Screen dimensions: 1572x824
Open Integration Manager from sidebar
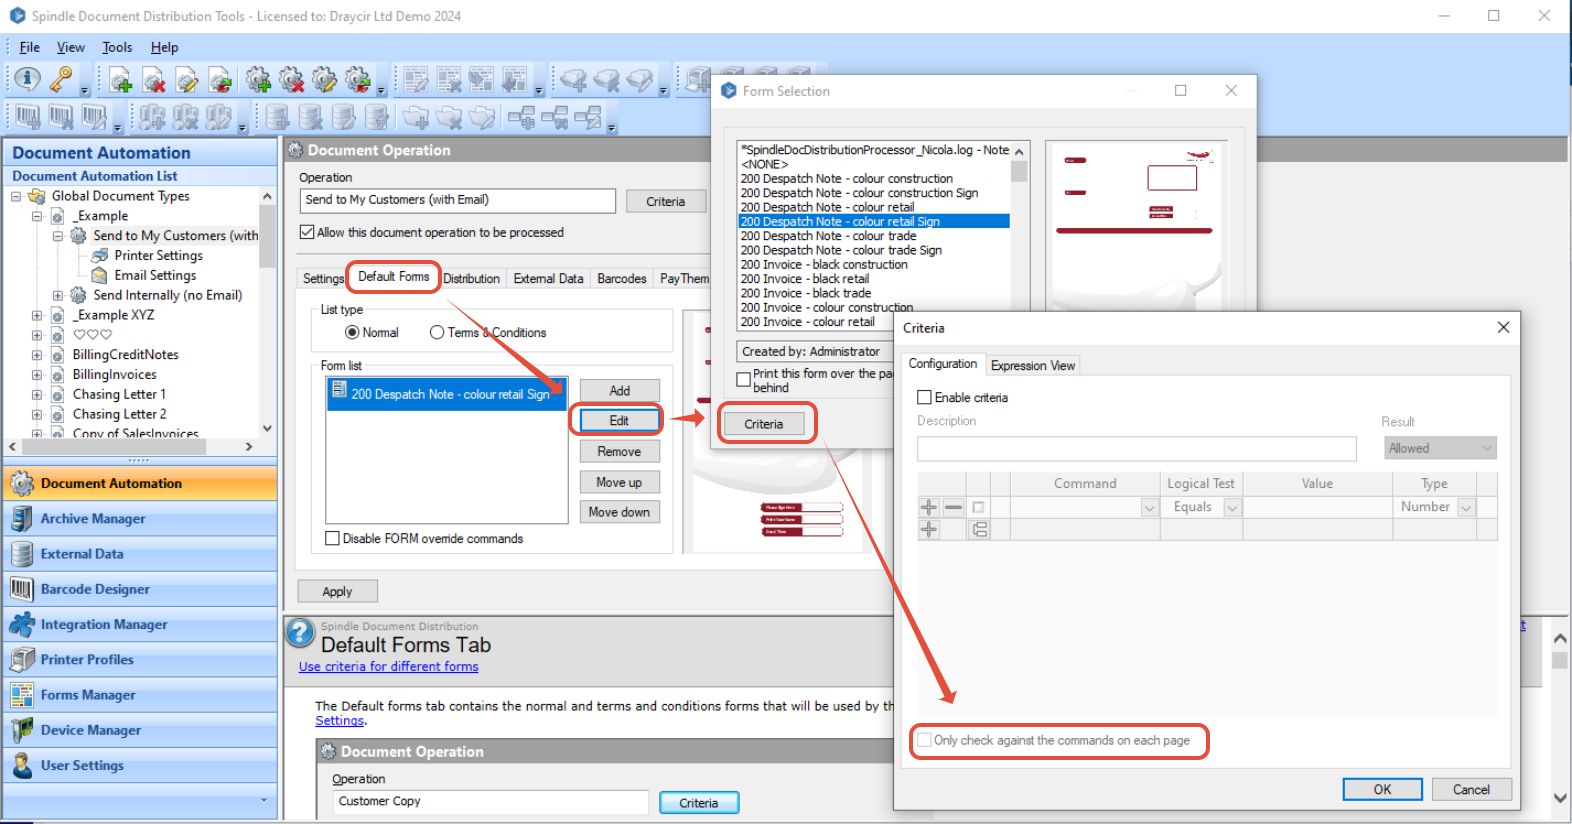pos(140,625)
